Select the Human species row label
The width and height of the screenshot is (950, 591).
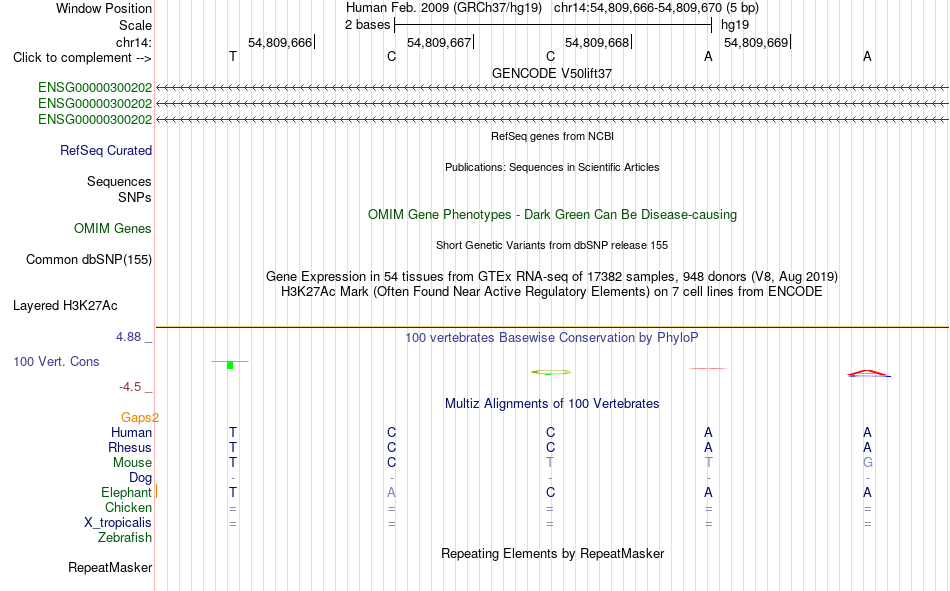click(x=131, y=433)
